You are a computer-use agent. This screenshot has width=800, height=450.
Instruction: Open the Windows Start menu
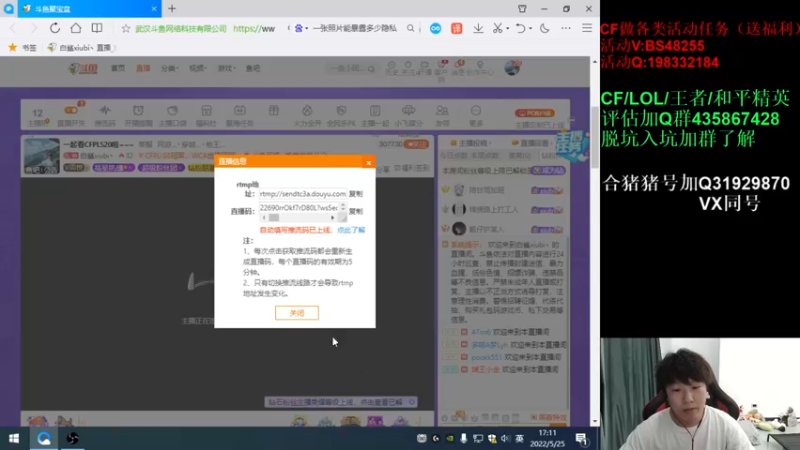coord(14,438)
